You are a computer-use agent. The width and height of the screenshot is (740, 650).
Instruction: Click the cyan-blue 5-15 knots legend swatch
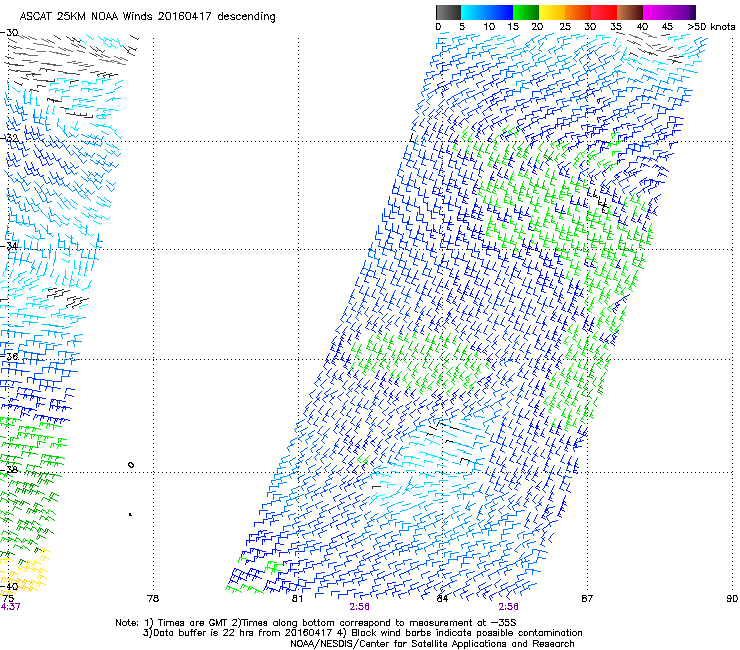click(x=487, y=12)
